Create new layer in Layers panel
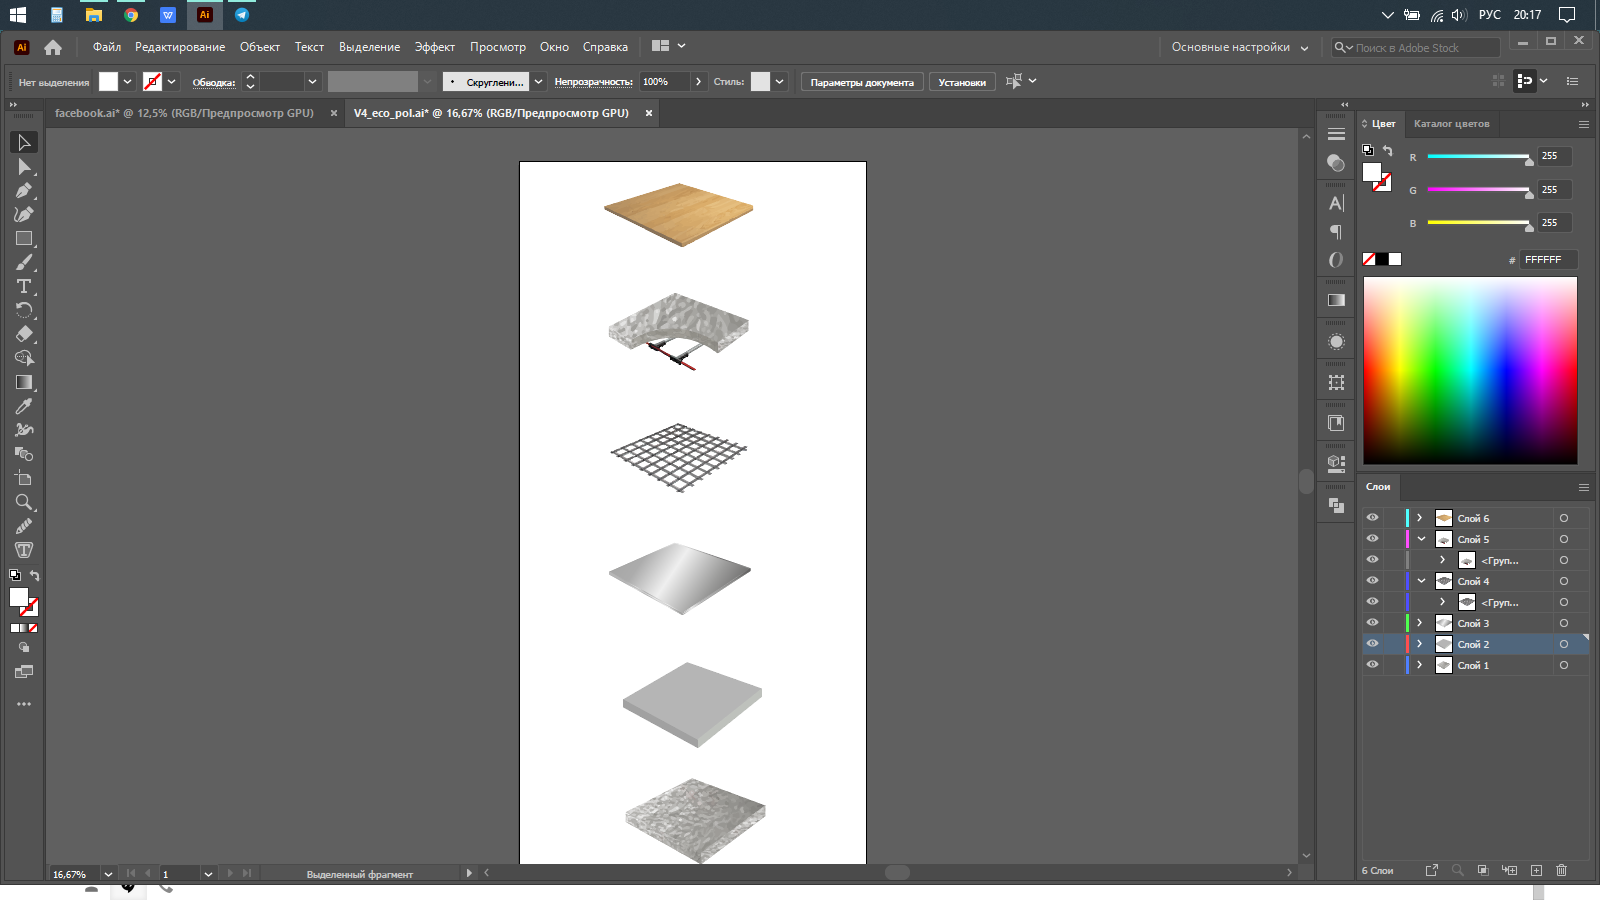Screen dimensions: 1600x900 [x=1536, y=870]
